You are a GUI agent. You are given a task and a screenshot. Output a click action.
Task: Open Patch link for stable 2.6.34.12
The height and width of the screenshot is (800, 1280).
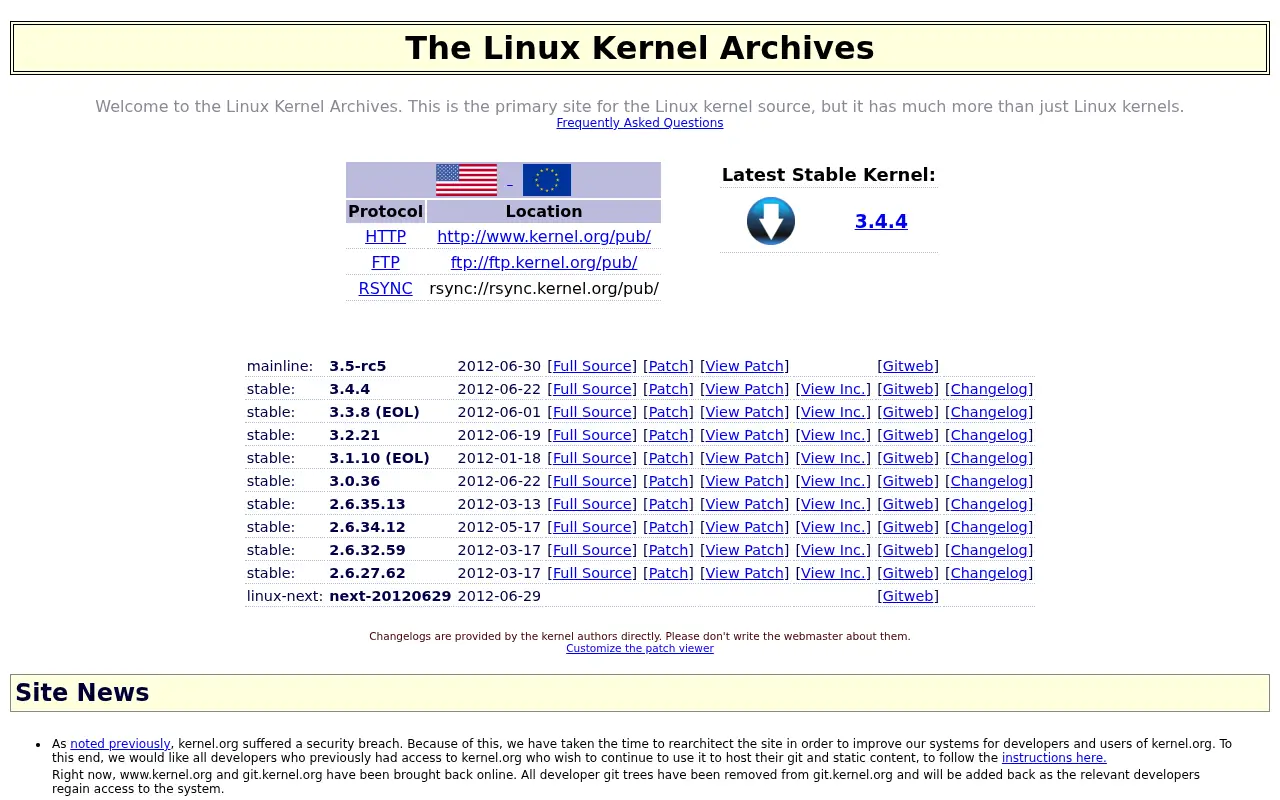[x=668, y=527]
